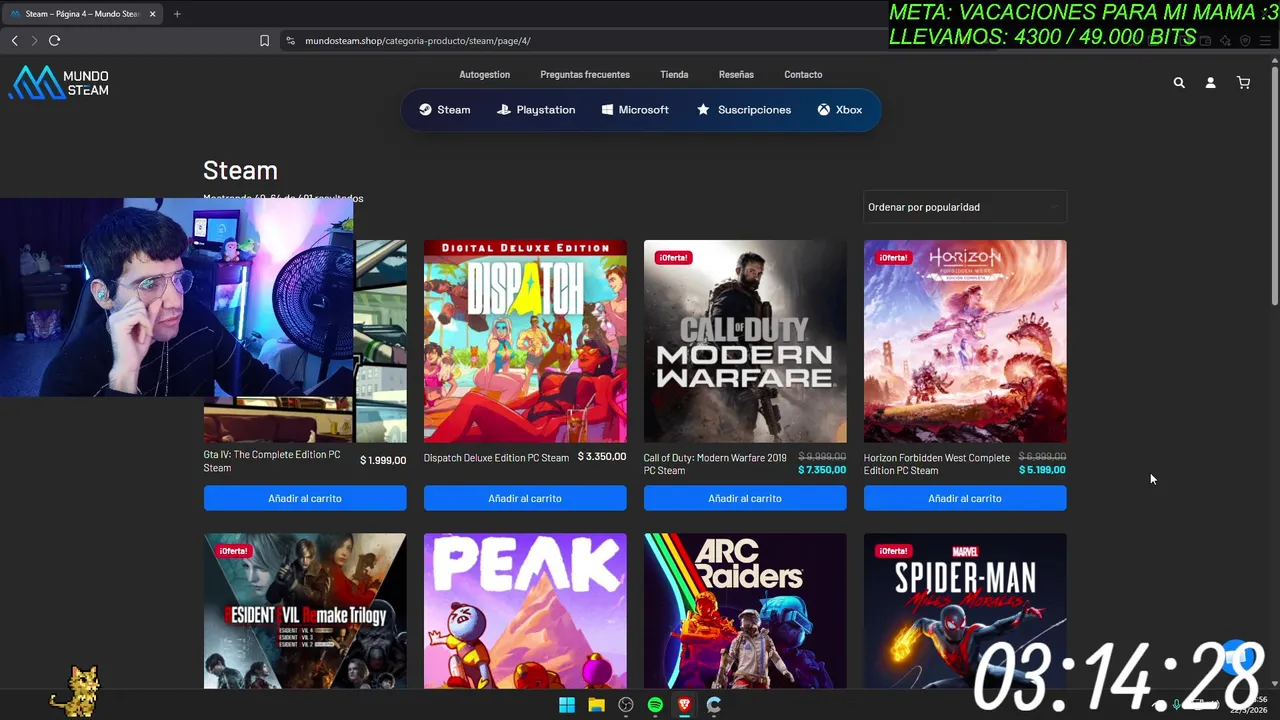Viewport: 1280px width, 720px height.
Task: Open the Reseñas menu item
Action: [x=736, y=75]
